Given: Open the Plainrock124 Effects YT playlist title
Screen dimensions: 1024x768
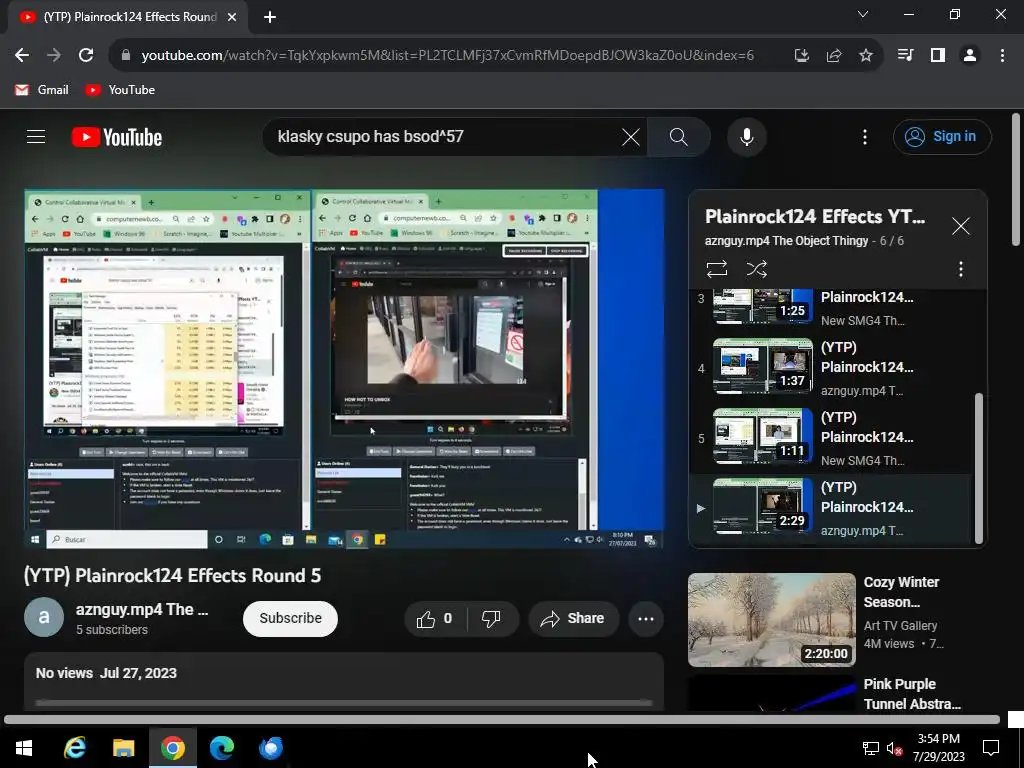Looking at the screenshot, I should click(815, 217).
